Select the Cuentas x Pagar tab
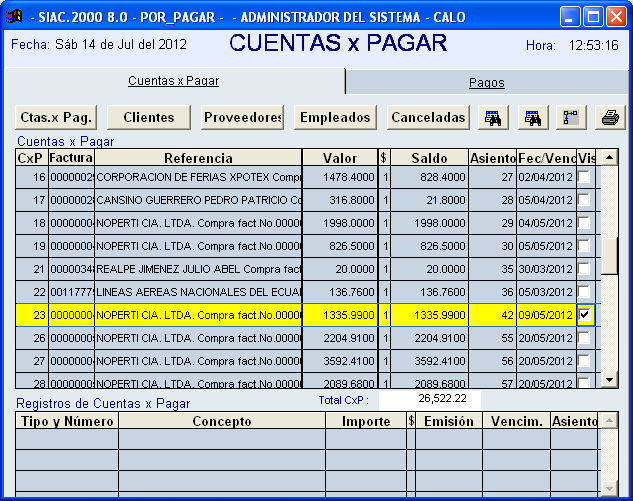Image resolution: width=633 pixels, height=501 pixels. pyautogui.click(x=173, y=81)
